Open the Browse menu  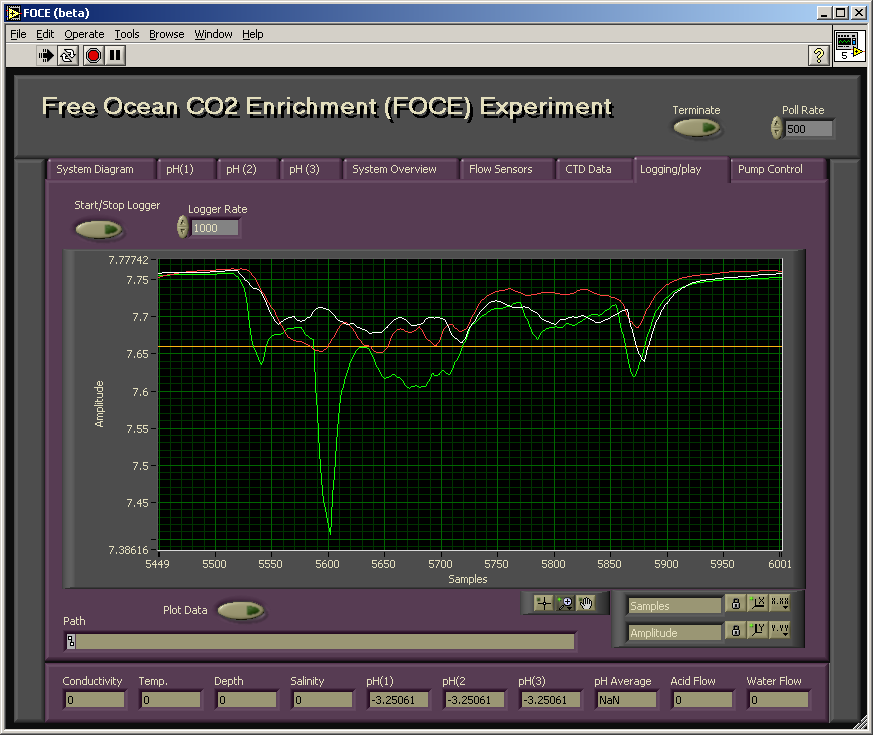coord(166,35)
